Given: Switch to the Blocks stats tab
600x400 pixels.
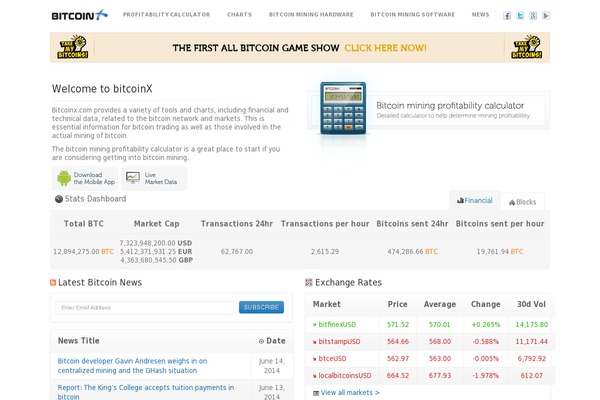Looking at the screenshot, I should pos(522,202).
